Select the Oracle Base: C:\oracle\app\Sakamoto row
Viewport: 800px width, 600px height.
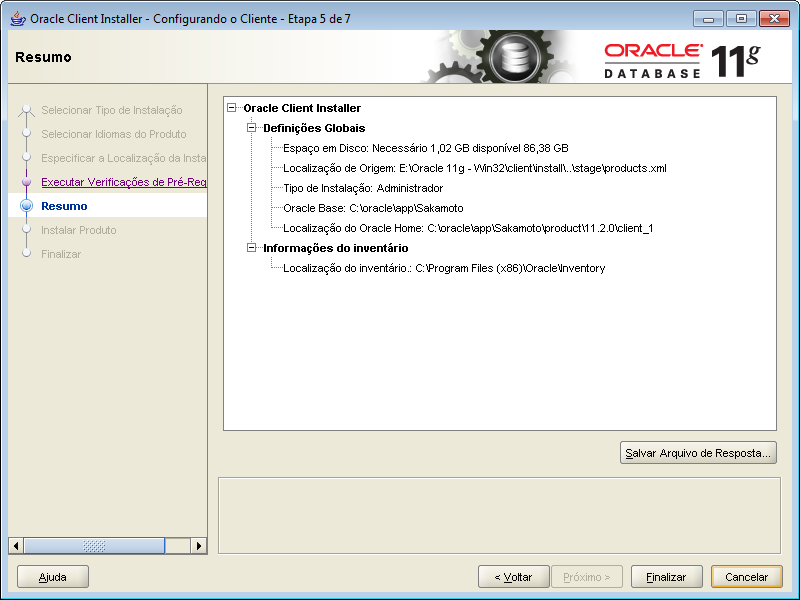373,208
